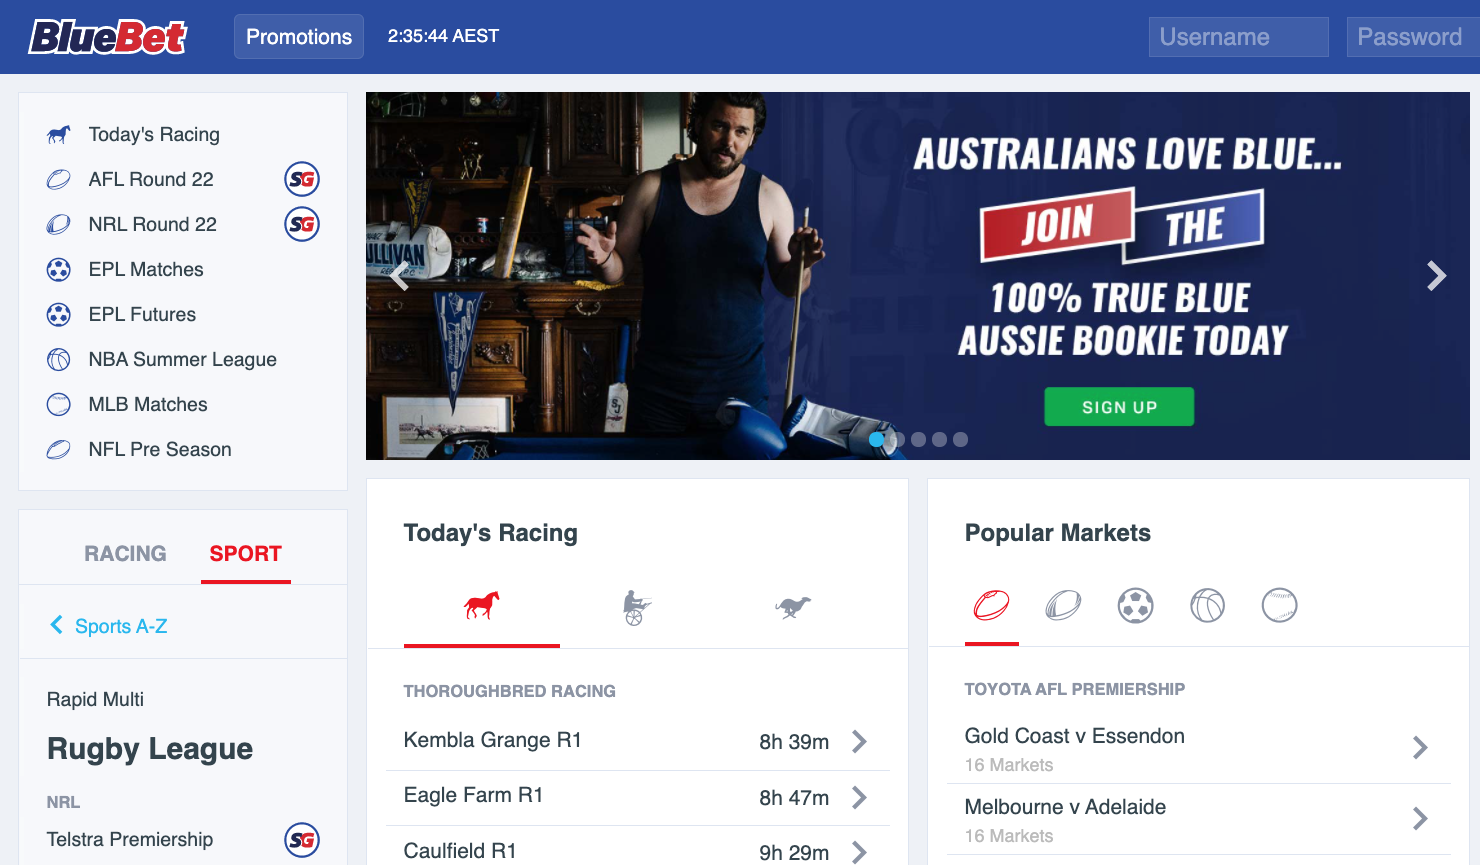Select the harness racing tab

pyautogui.click(x=636, y=606)
